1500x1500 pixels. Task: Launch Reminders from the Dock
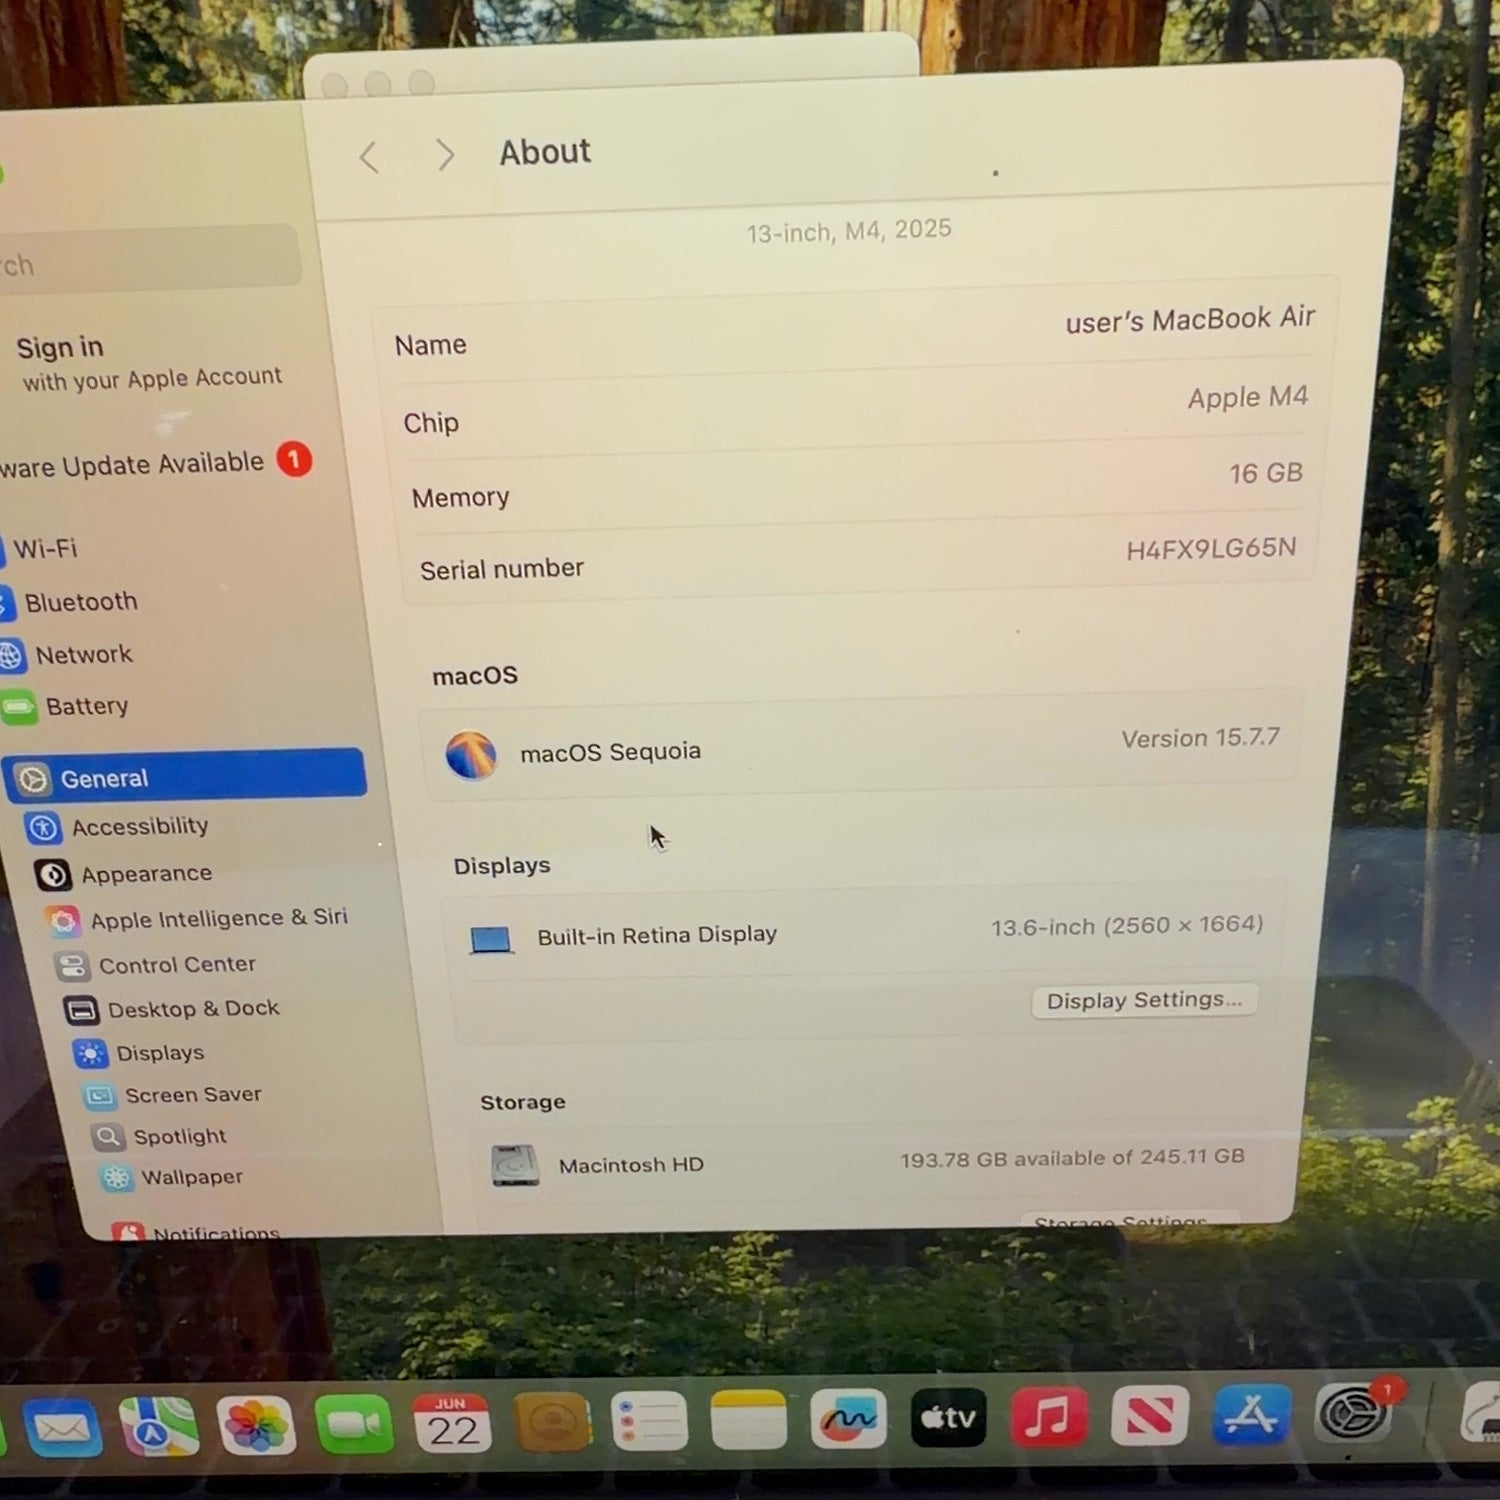click(x=649, y=1420)
